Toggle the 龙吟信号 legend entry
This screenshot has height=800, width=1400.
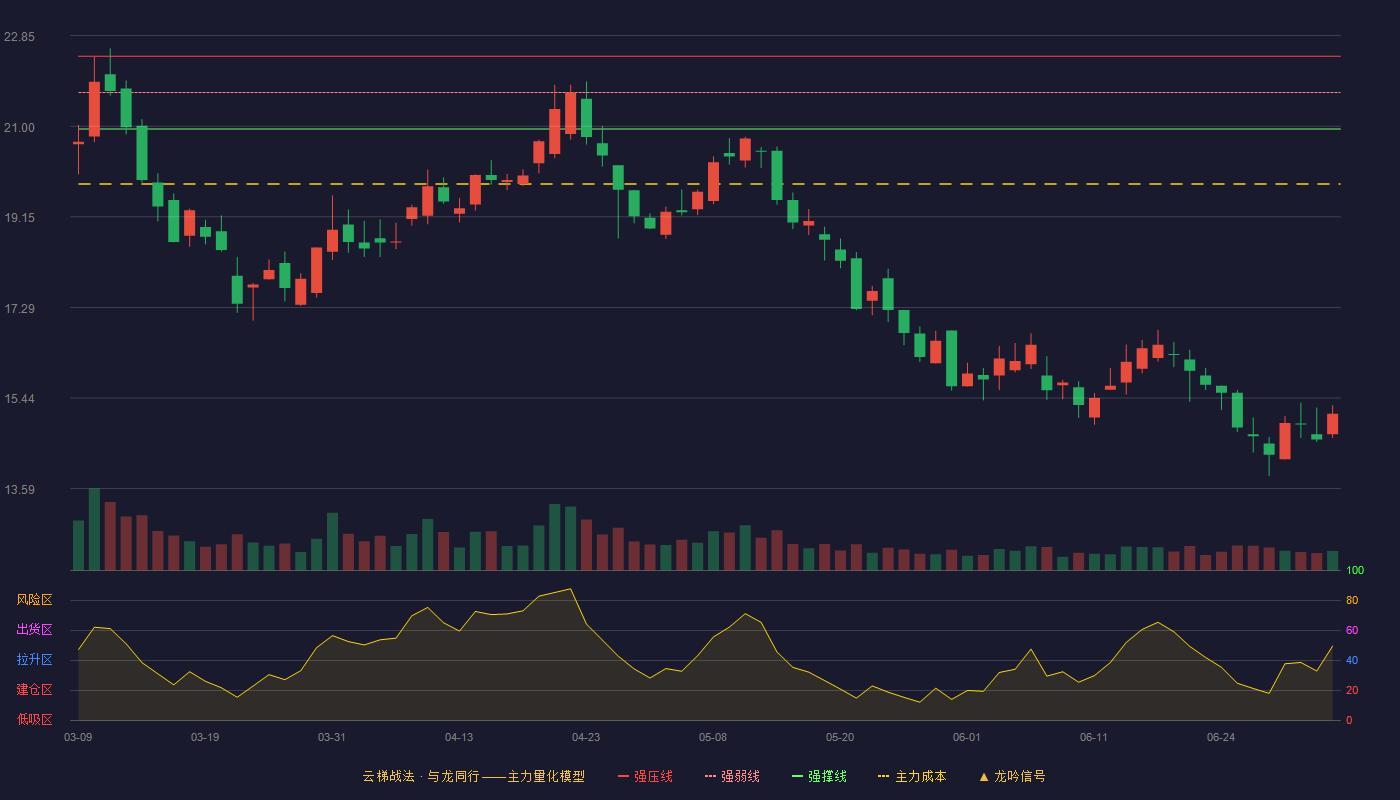tap(1012, 776)
